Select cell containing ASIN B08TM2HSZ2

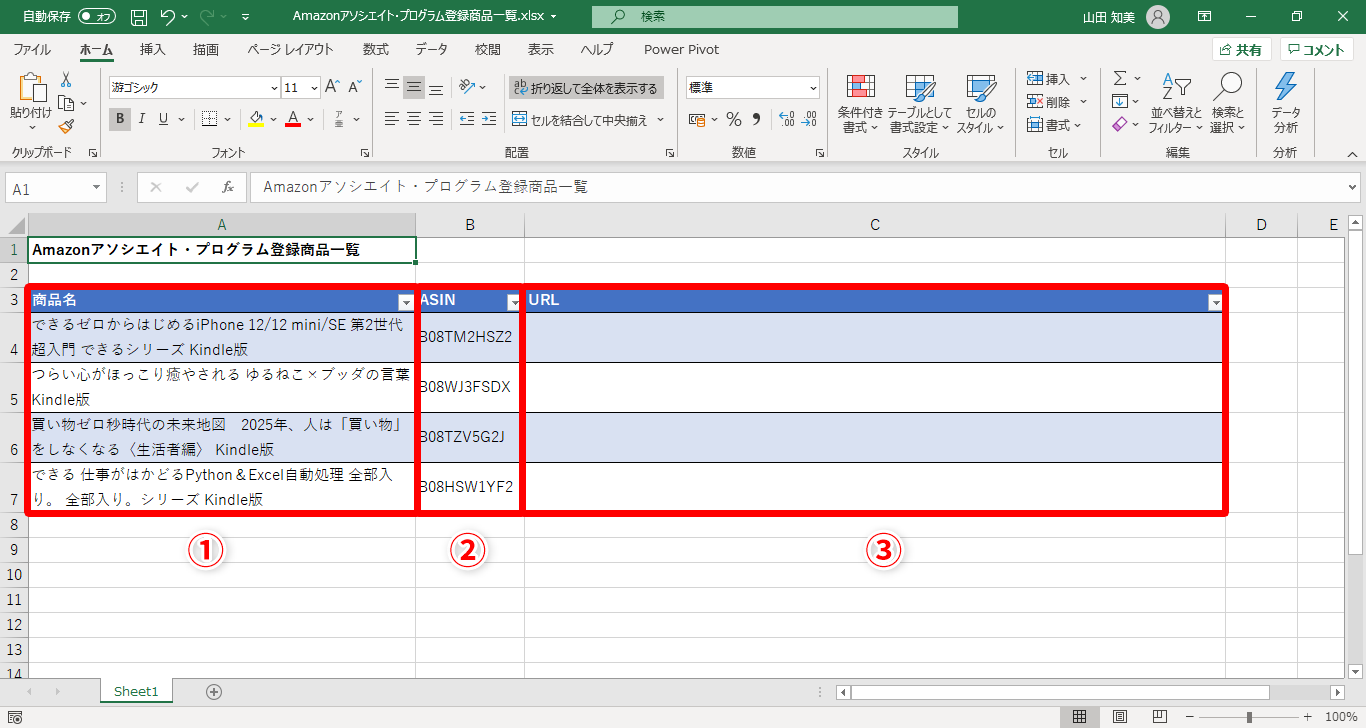[x=470, y=337]
